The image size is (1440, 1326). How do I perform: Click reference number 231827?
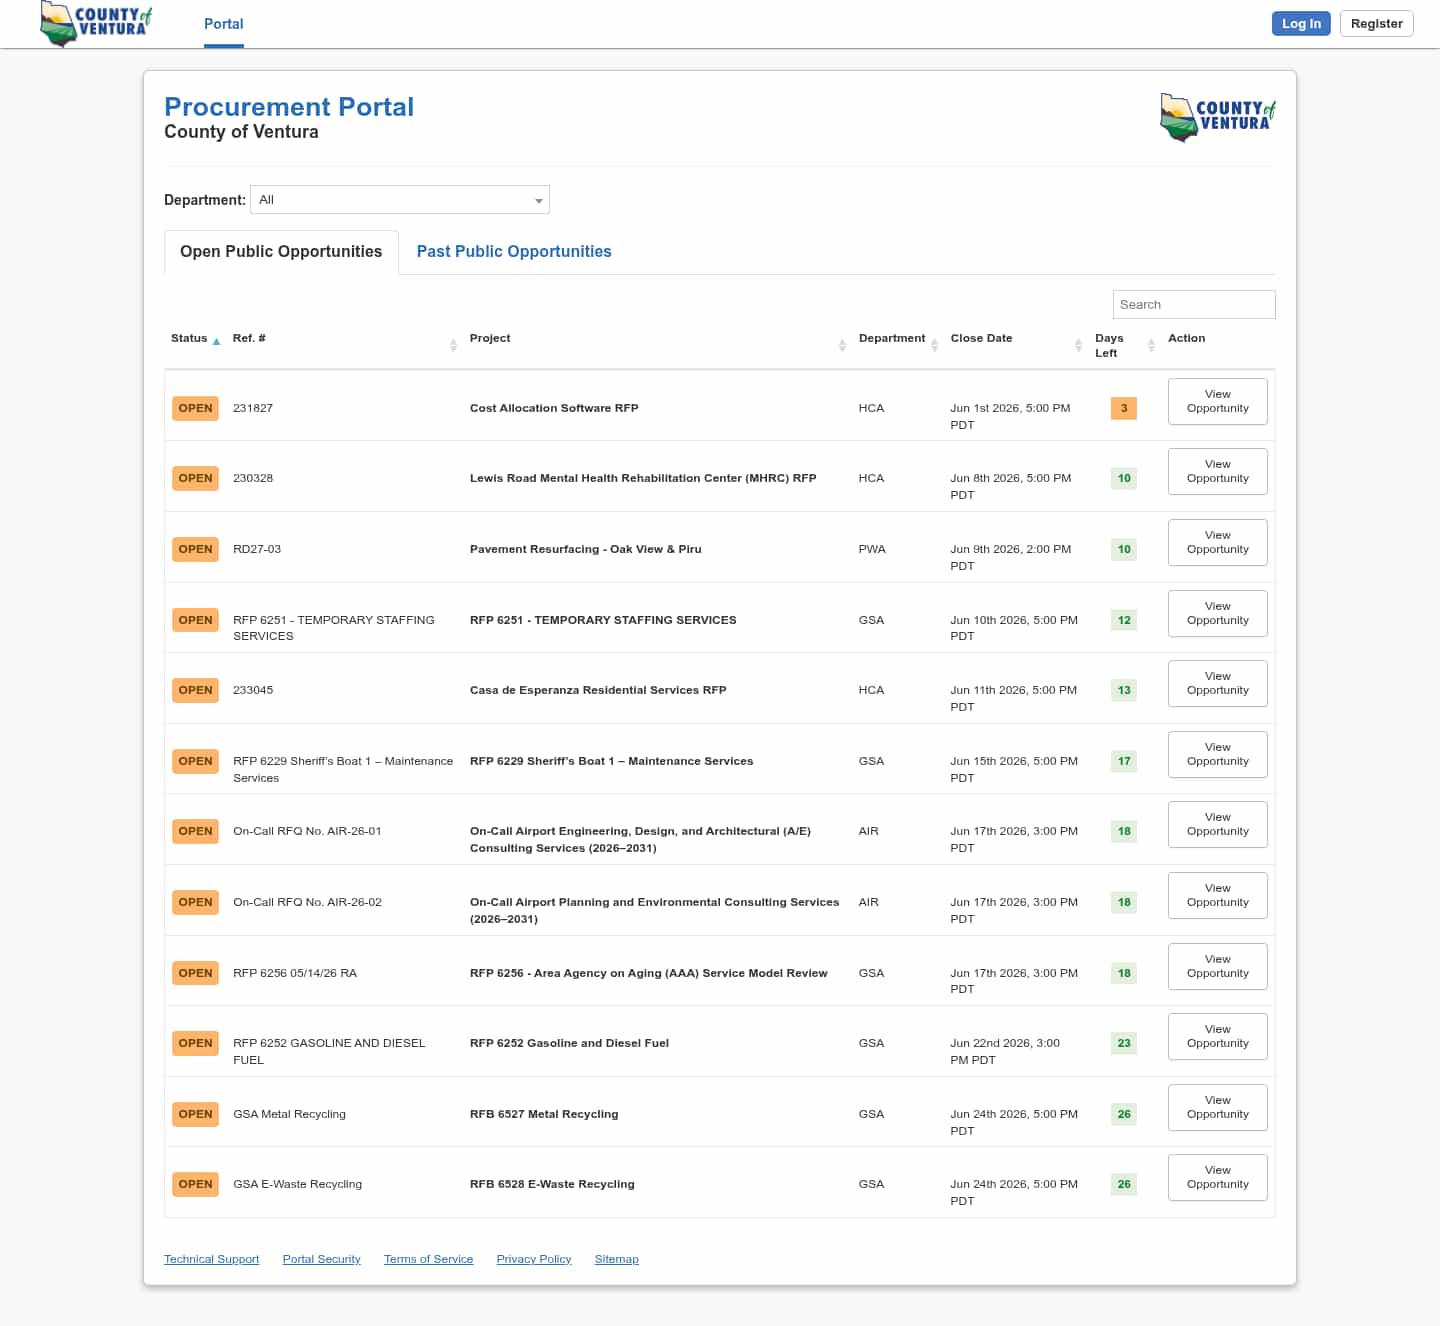tap(253, 408)
